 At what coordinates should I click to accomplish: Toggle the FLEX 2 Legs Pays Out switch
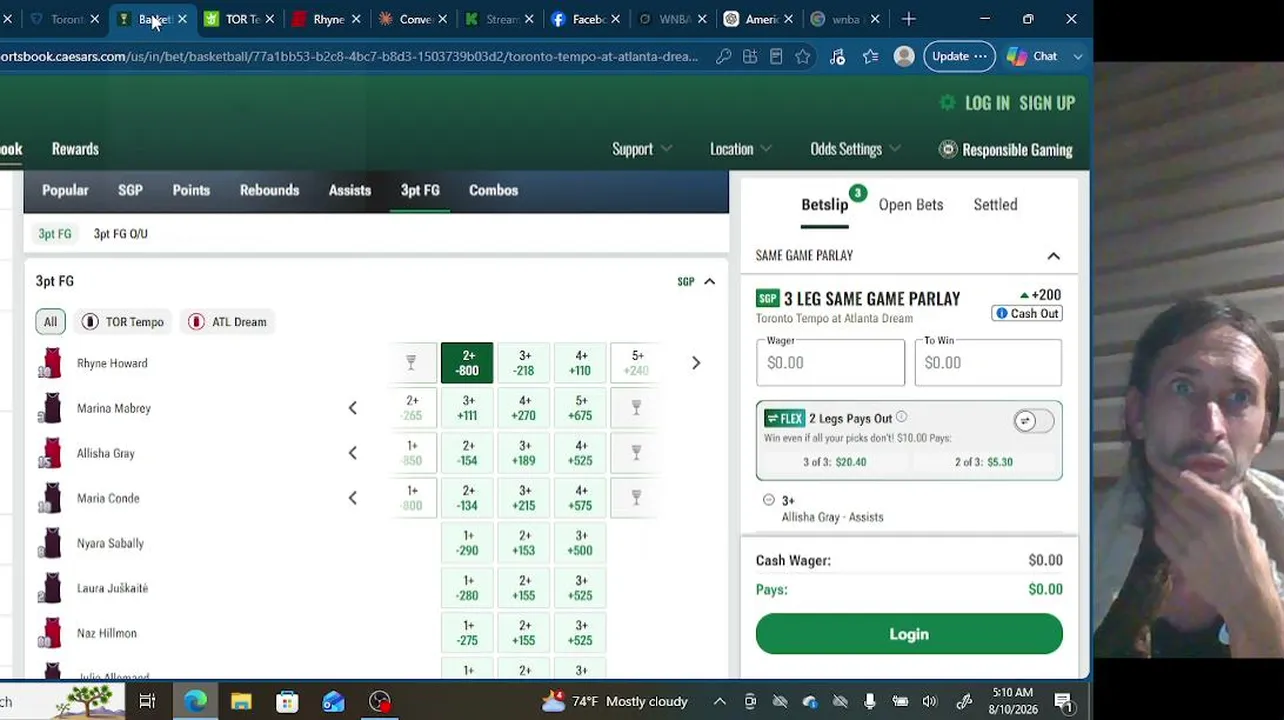click(x=1033, y=421)
